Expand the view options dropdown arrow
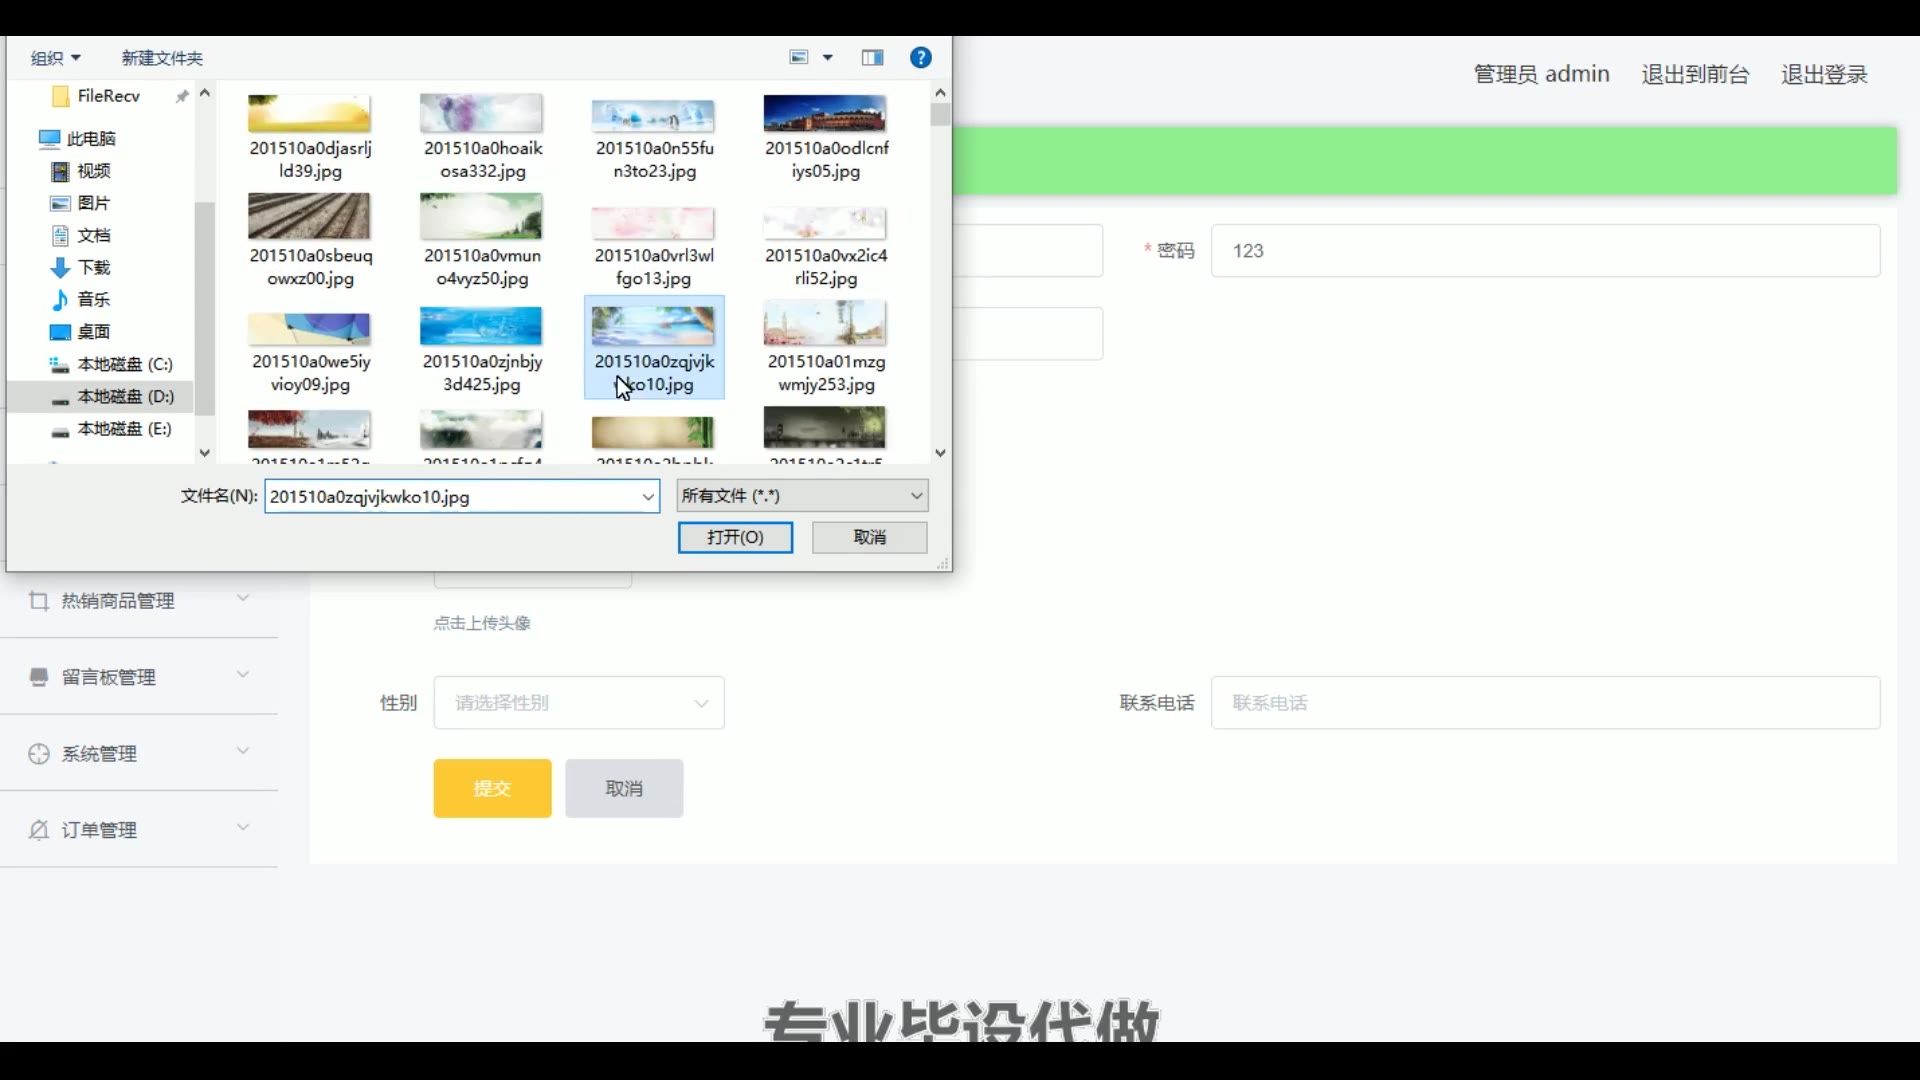 tap(828, 58)
